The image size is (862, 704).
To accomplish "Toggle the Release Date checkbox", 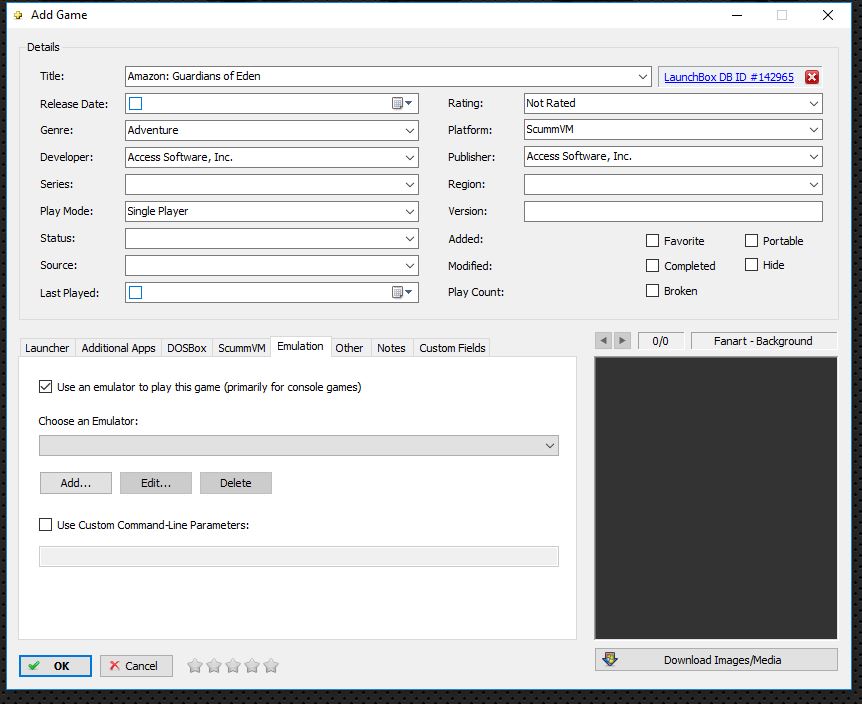I will click(x=135, y=103).
